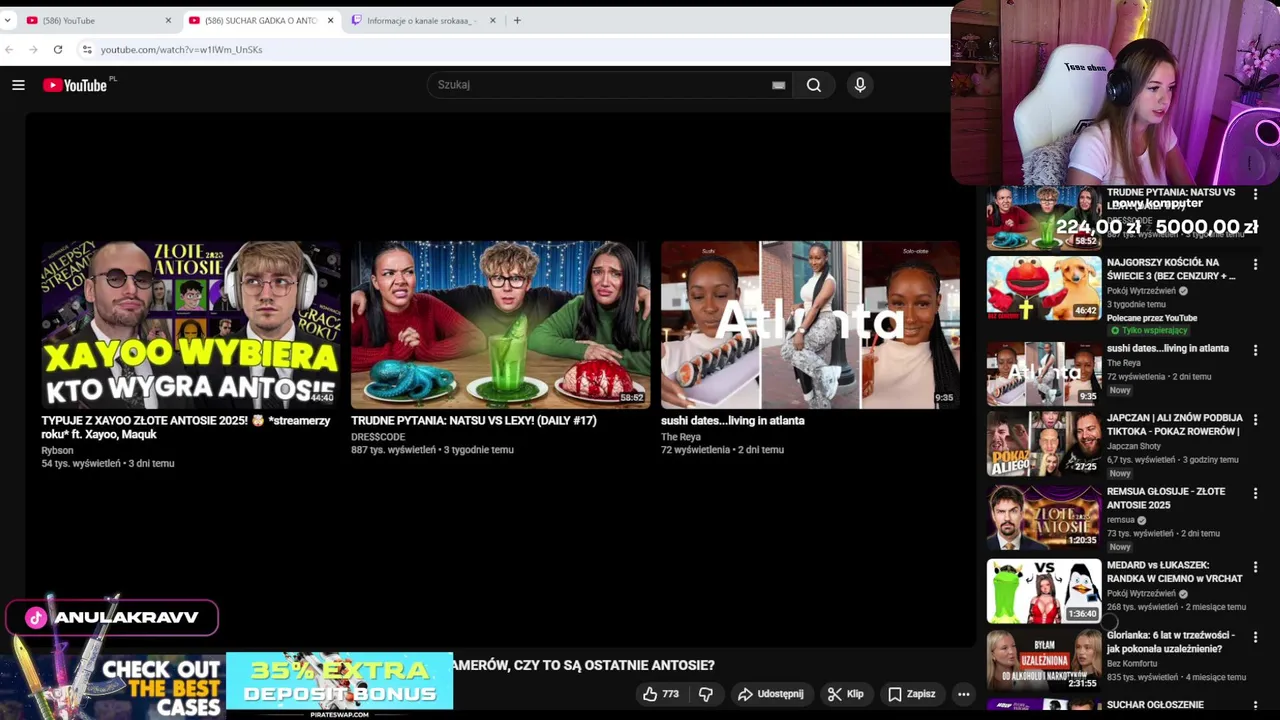Screen dimensions: 1280x720
Task: Open the Atlanta sushi dates end-screen thumbnail
Action: (810, 324)
